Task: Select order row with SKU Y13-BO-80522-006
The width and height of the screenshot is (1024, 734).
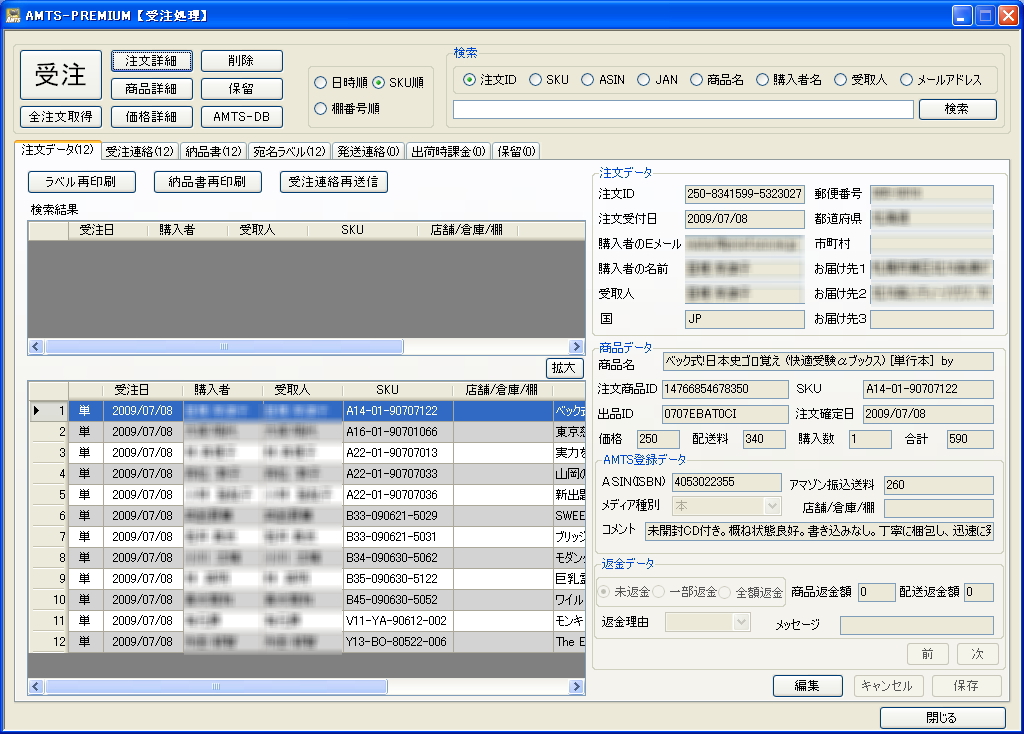Action: click(x=307, y=642)
